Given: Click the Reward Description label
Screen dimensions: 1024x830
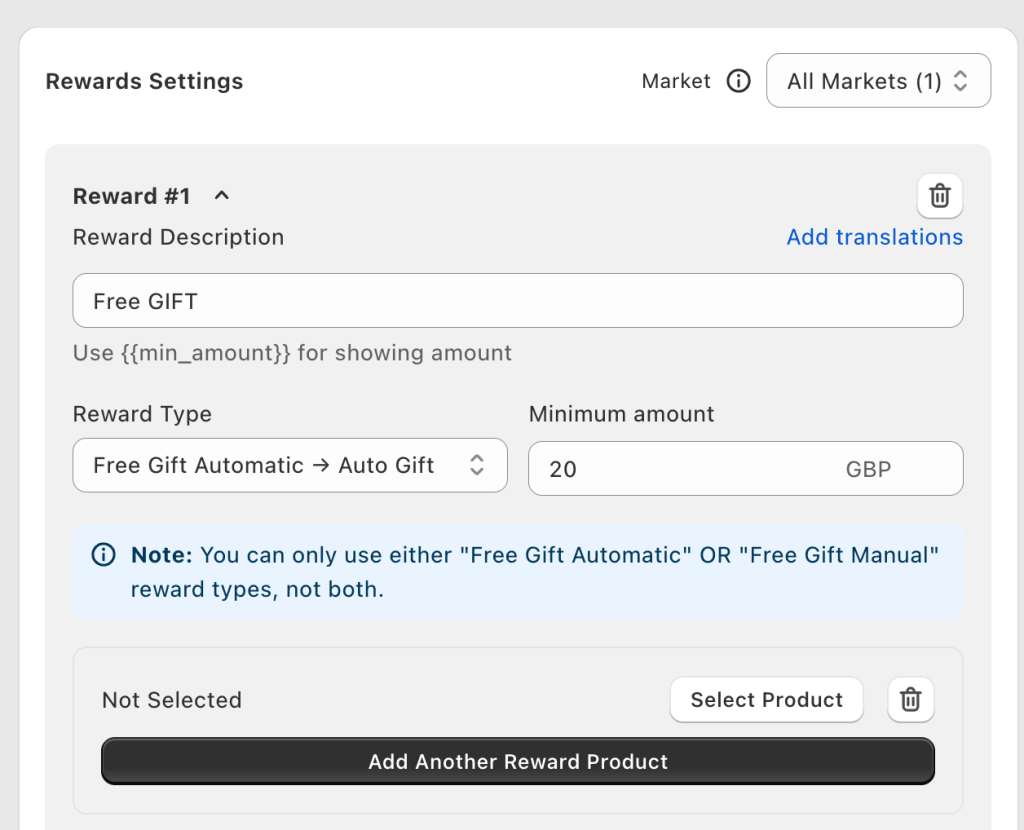Looking at the screenshot, I should (x=178, y=237).
